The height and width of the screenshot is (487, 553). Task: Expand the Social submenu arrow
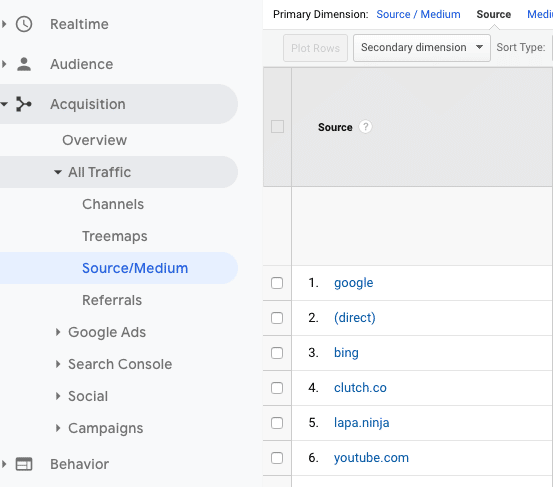pos(58,396)
